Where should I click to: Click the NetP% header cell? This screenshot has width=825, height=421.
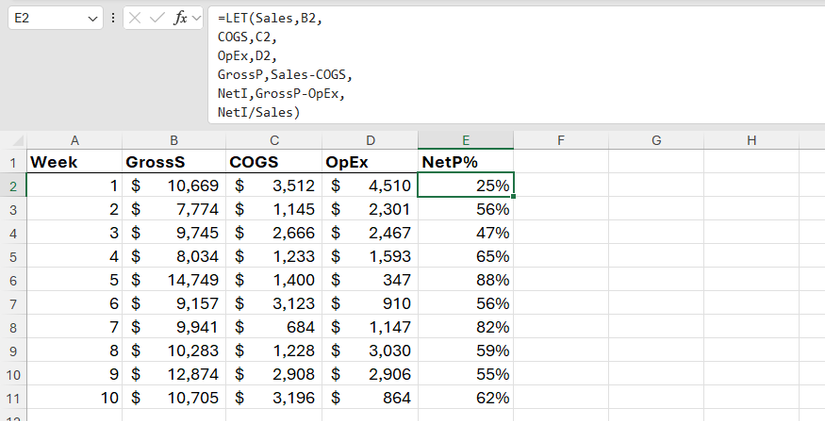[x=465, y=162]
